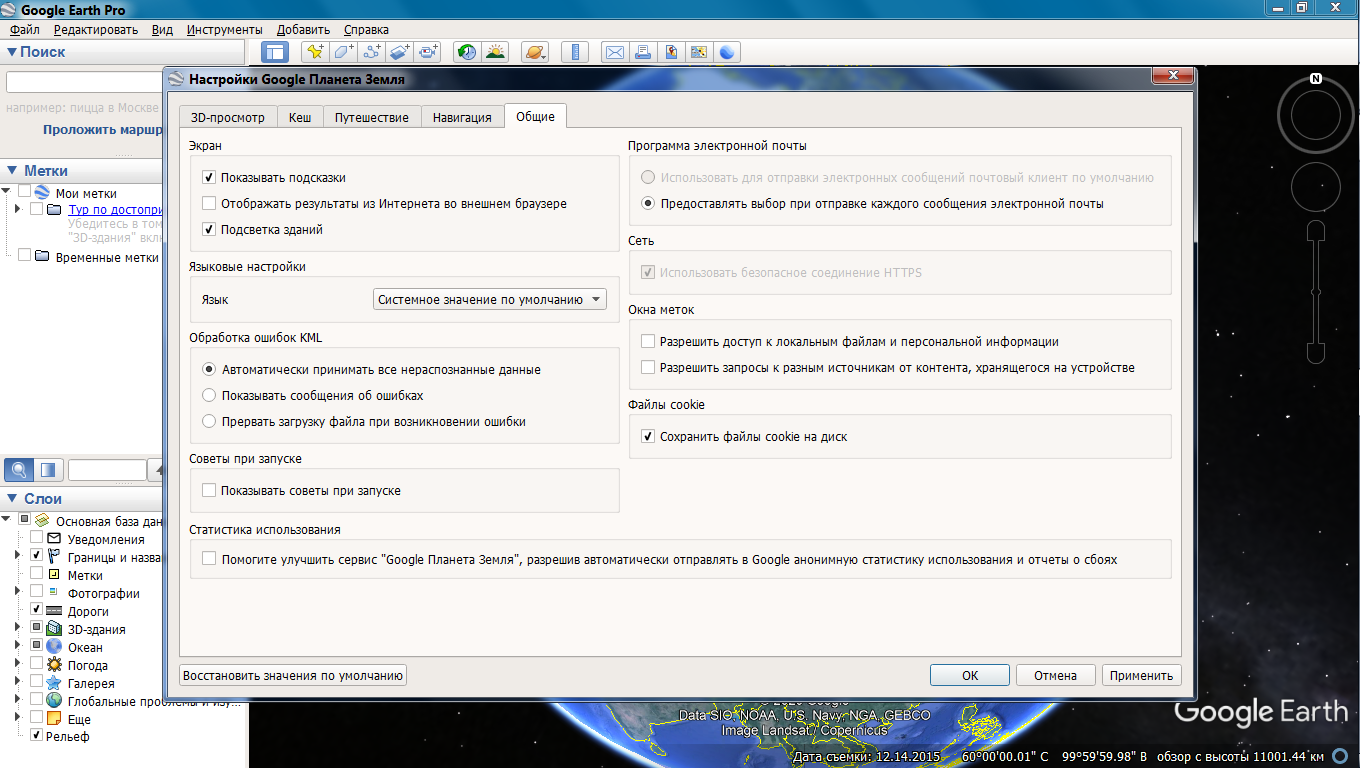The height and width of the screenshot is (768, 1360).
Task: Uncheck Подсветка зданий checkbox
Action: pyautogui.click(x=209, y=229)
